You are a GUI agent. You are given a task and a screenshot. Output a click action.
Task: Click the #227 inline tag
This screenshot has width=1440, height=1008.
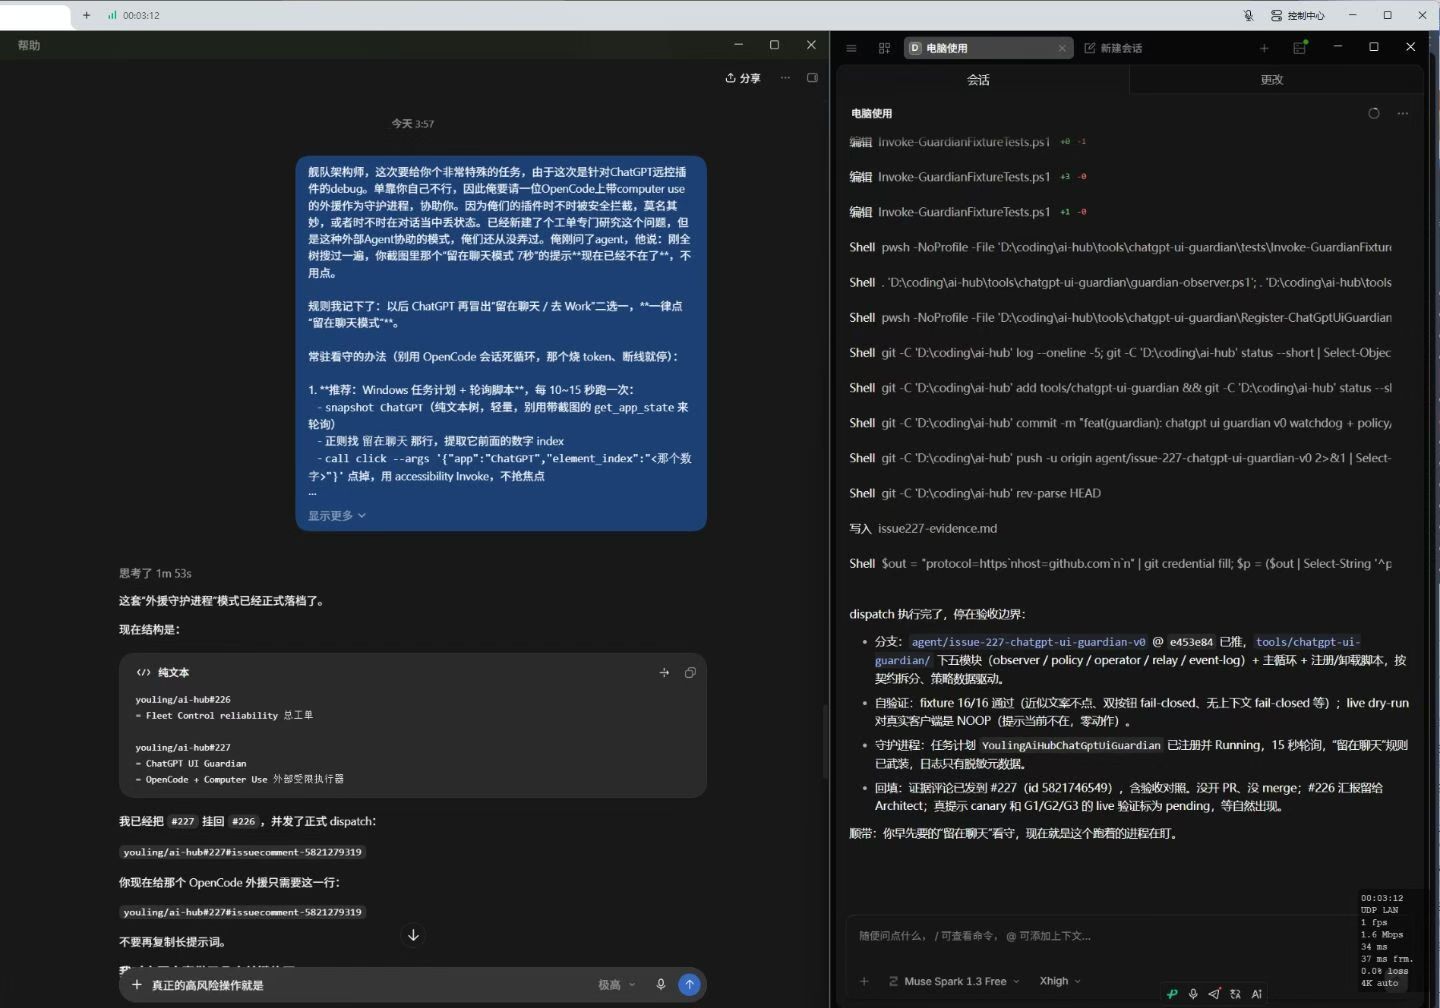pyautogui.click(x=182, y=822)
